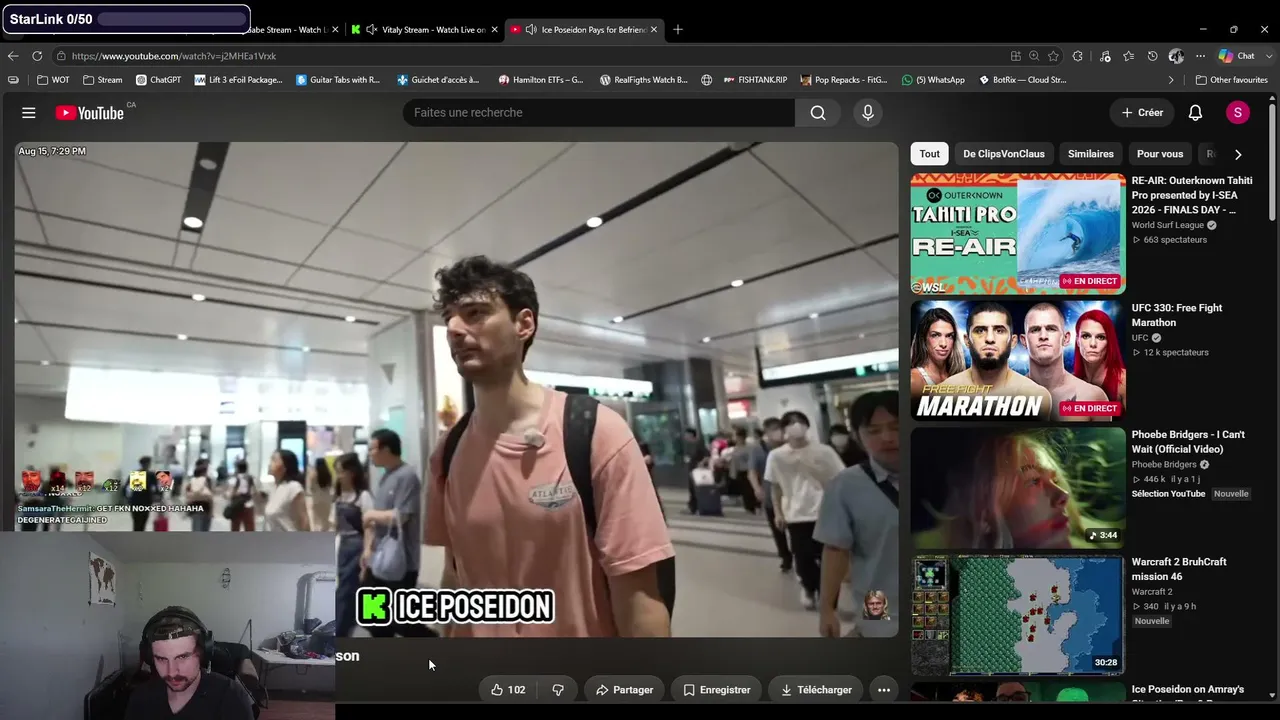1280x720 pixels.
Task: Switch to the Ice Poseidon YouTube tab
Action: (x=585, y=30)
